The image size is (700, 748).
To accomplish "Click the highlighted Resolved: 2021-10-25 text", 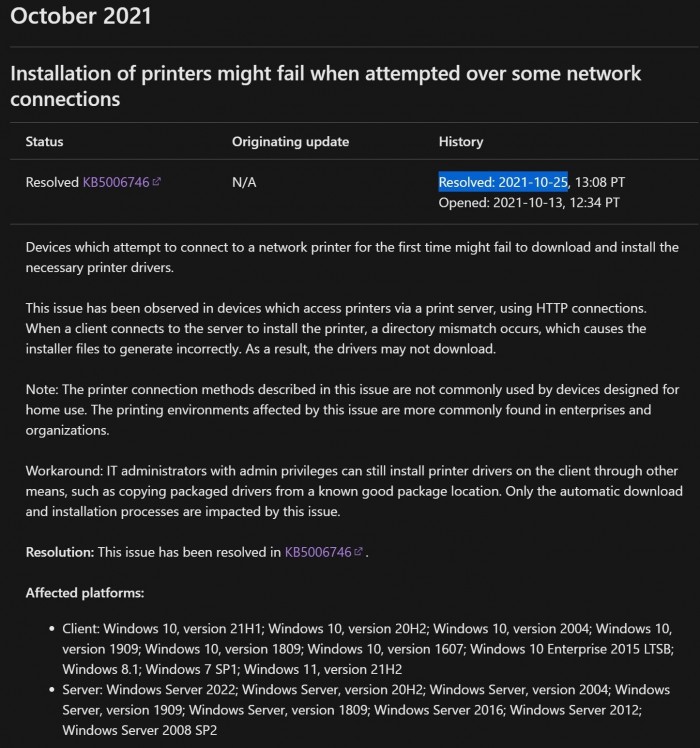I will 503,182.
